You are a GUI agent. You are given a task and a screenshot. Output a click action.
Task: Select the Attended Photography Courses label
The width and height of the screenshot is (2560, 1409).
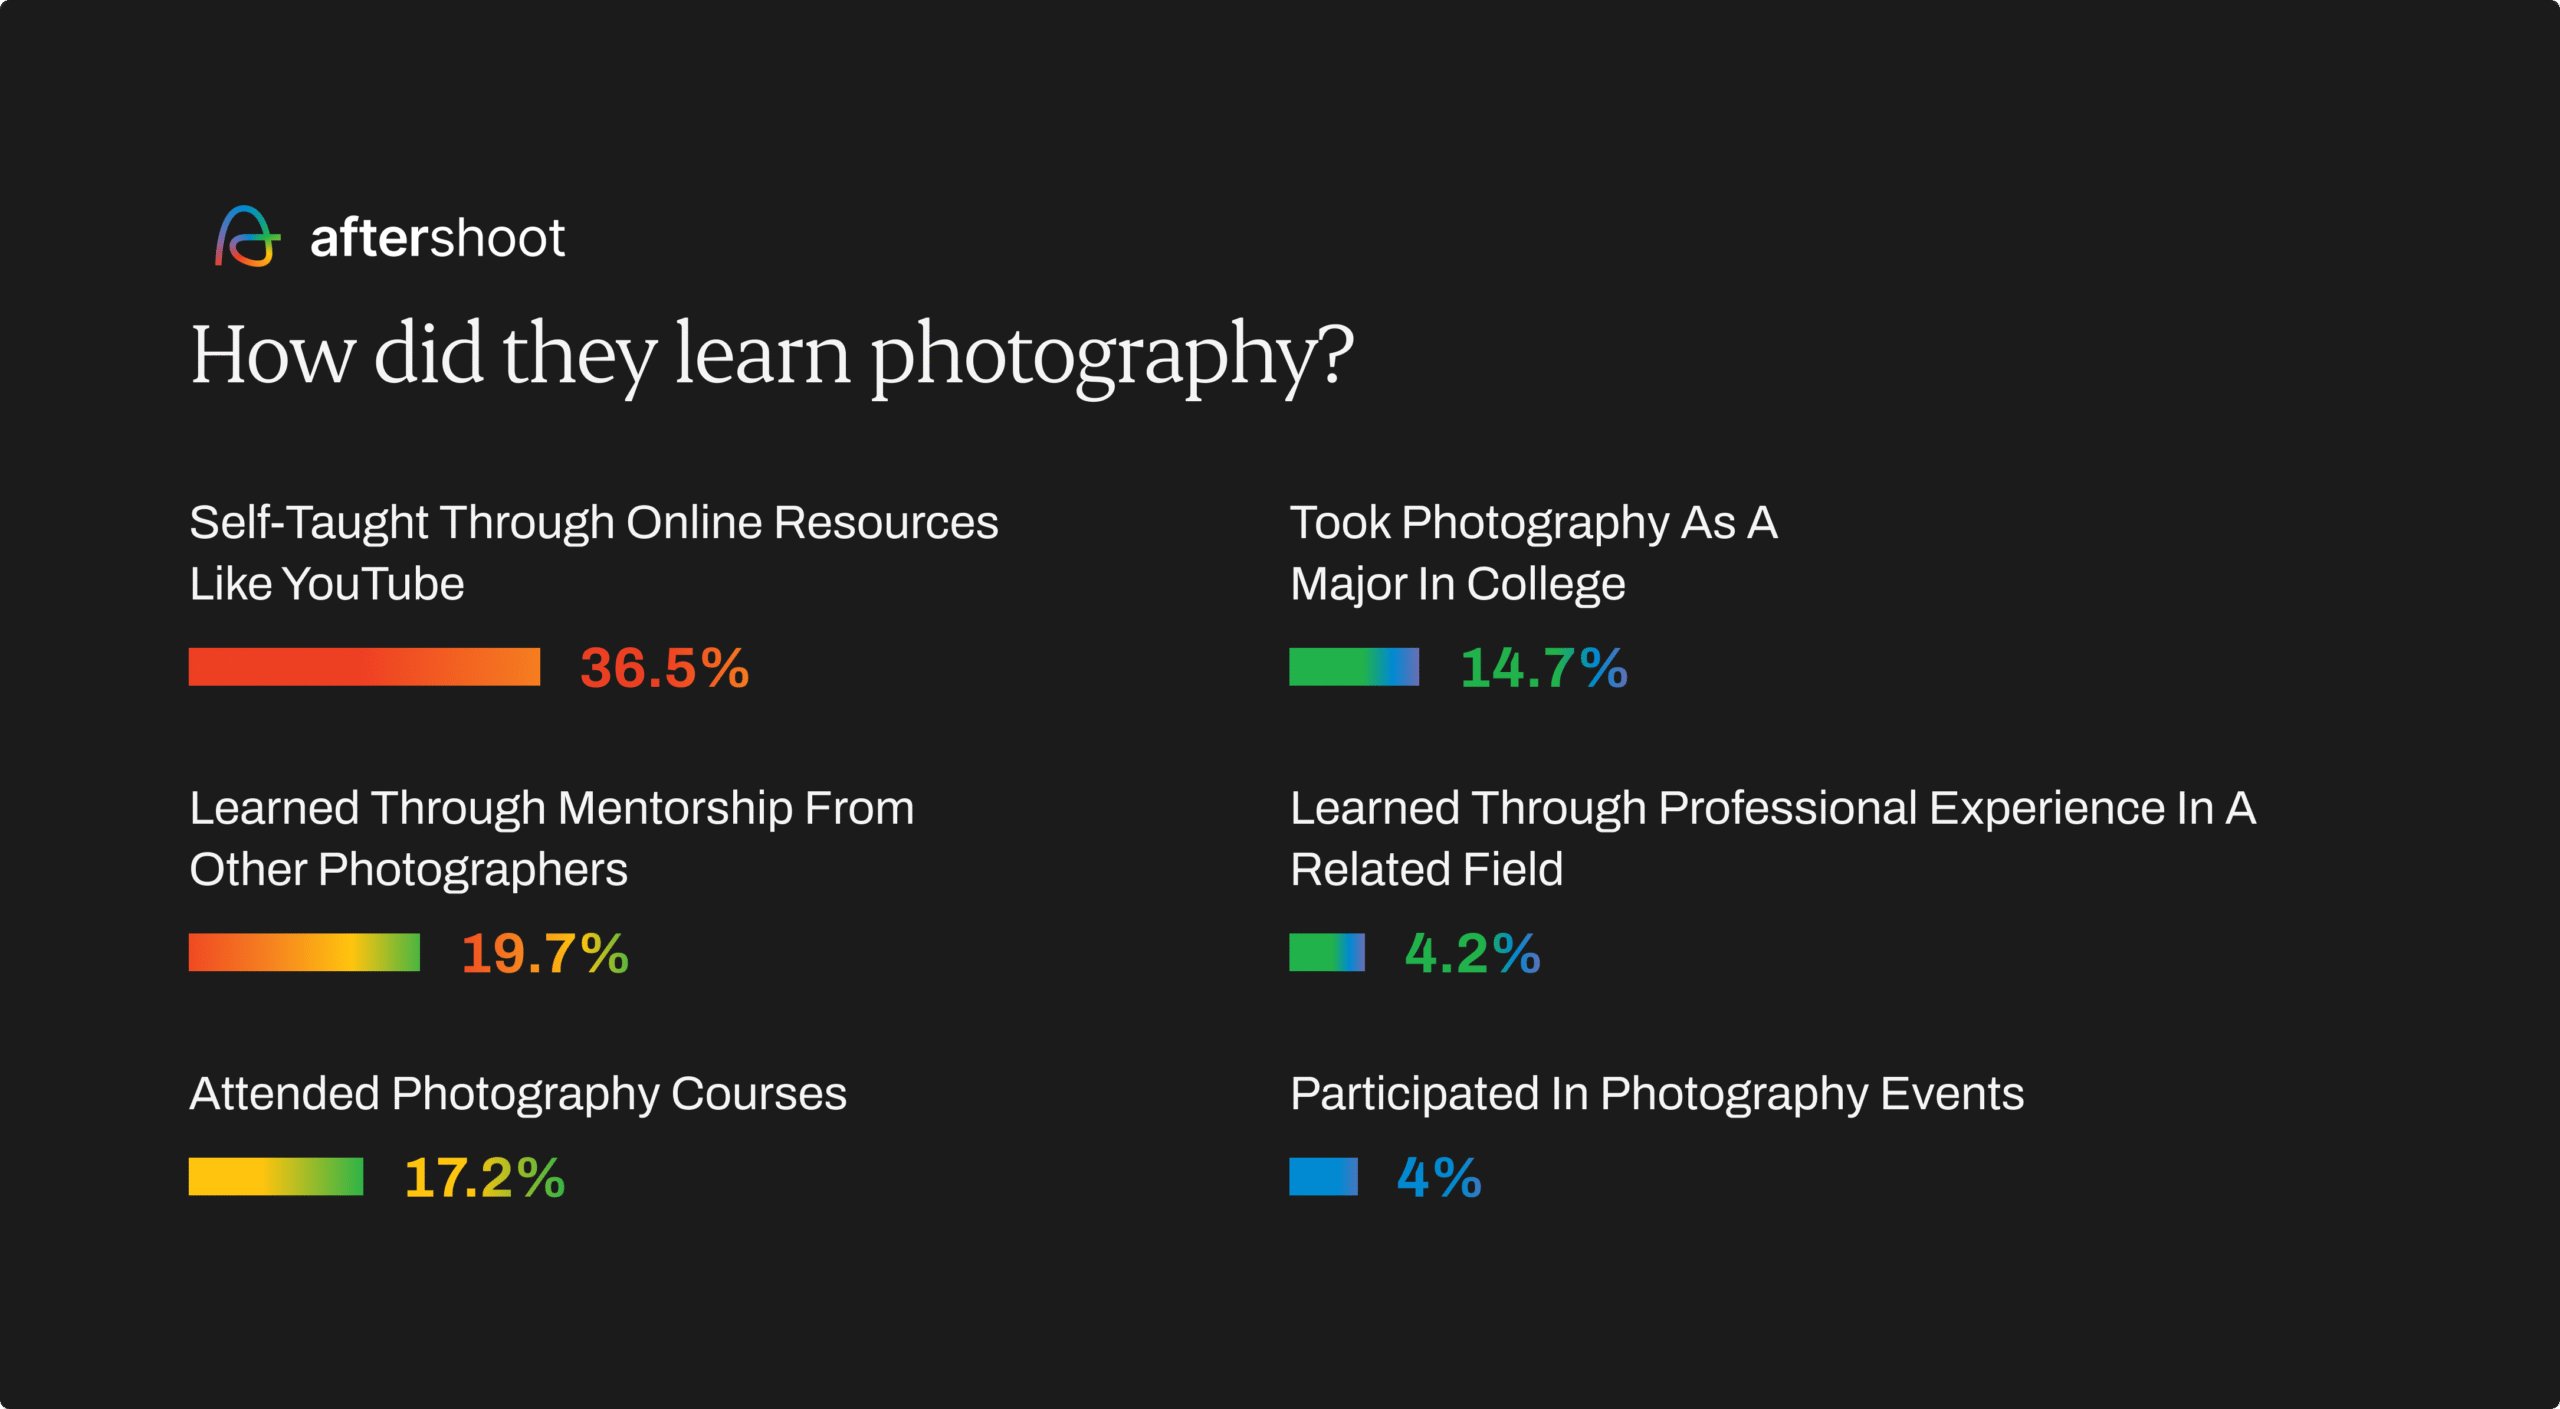point(518,1093)
